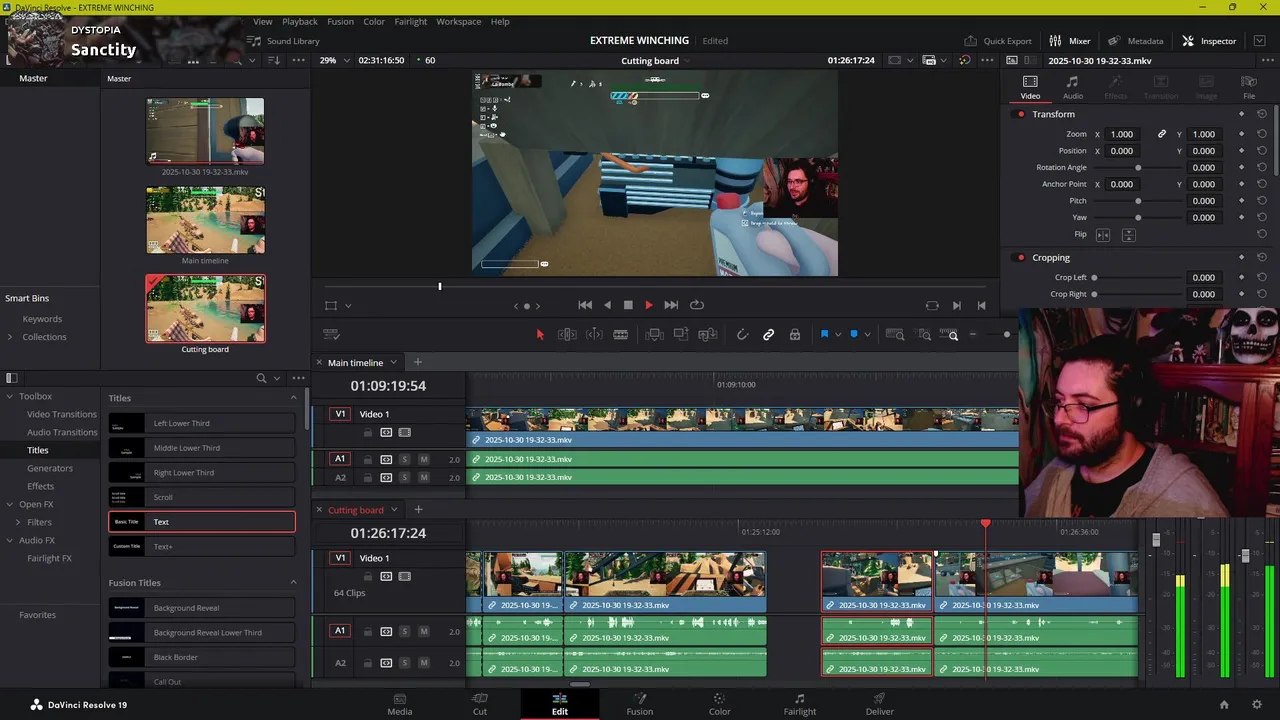Toggle Position Lock padlock icon

[795, 335]
